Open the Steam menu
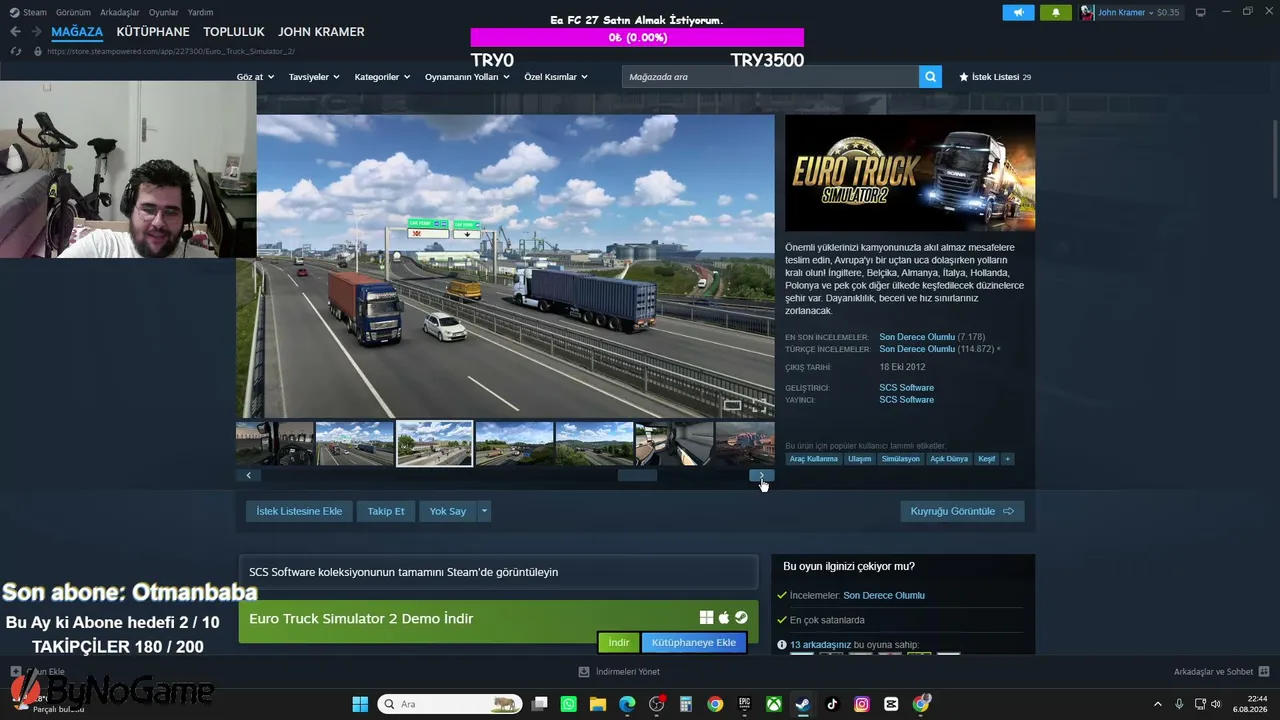 (x=28, y=12)
